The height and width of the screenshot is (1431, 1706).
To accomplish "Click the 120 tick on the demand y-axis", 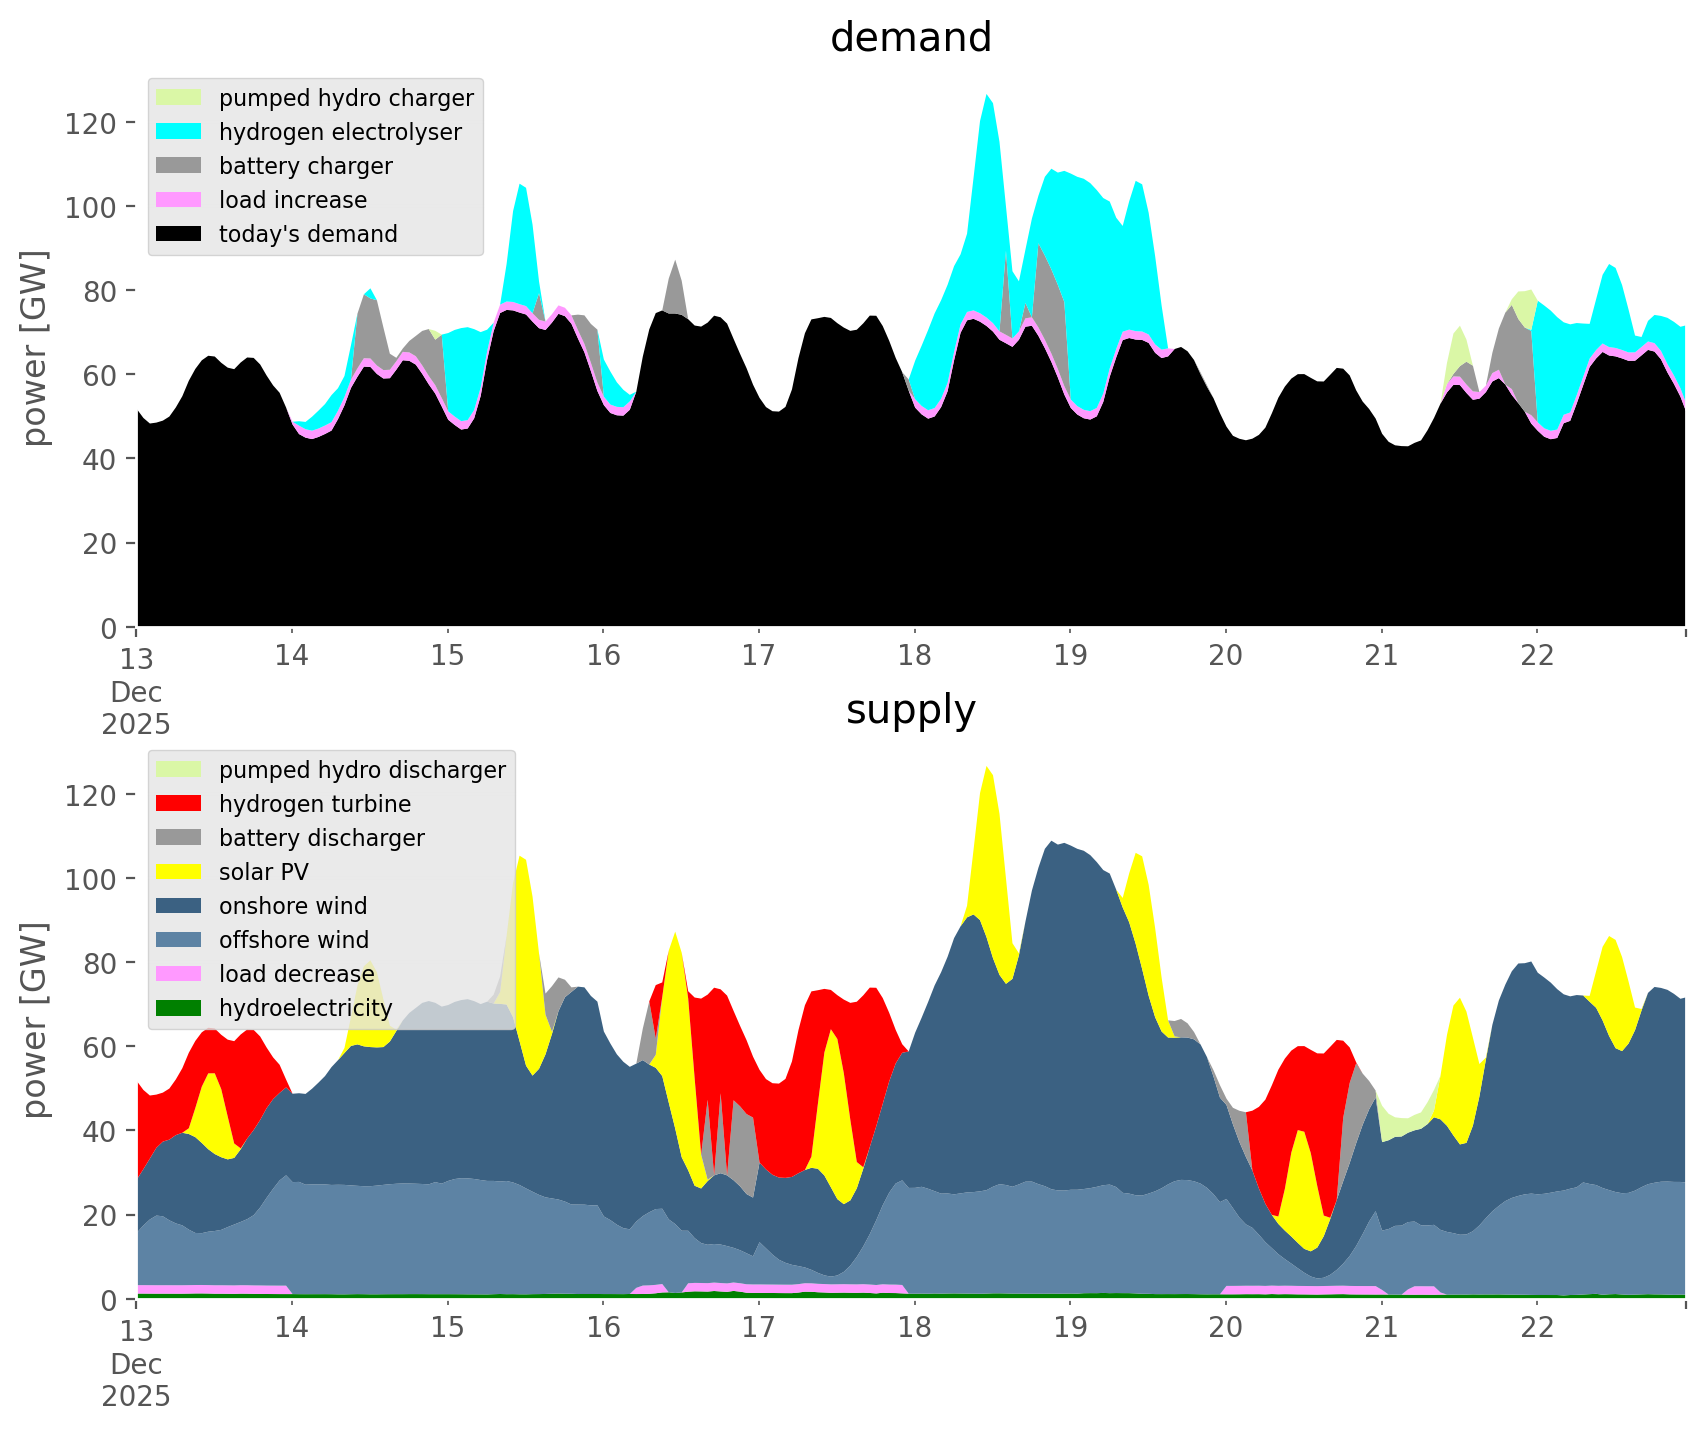I will click(104, 123).
